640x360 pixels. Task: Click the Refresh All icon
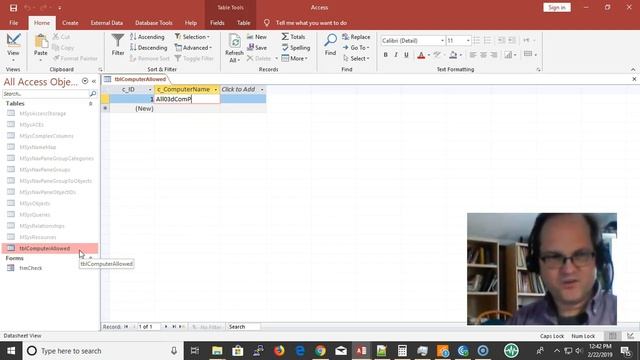234,41
